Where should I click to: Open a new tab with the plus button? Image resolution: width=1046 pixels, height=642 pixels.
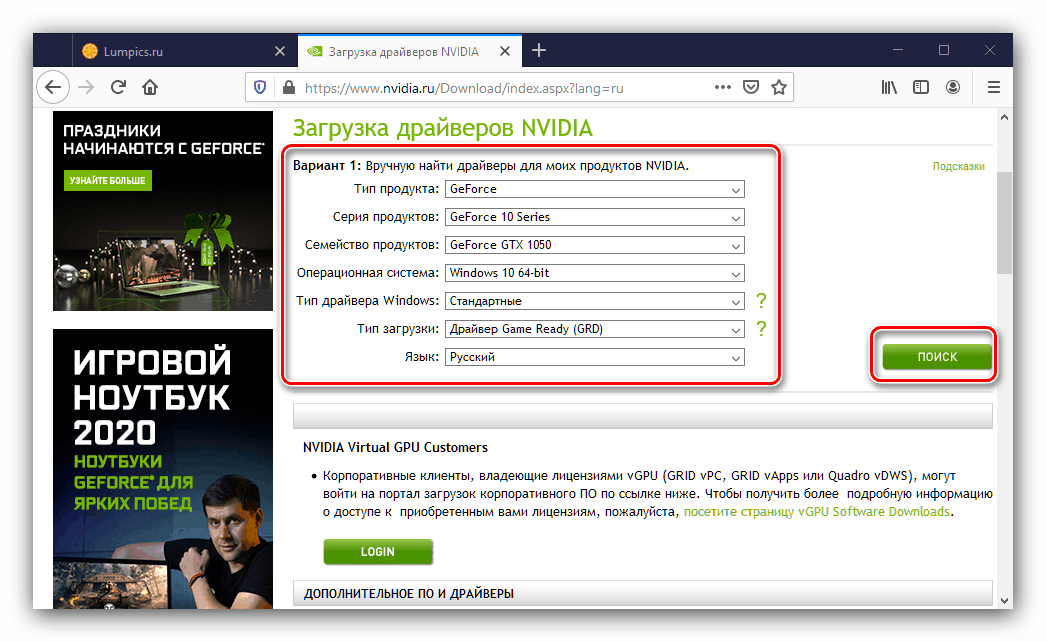(x=539, y=50)
